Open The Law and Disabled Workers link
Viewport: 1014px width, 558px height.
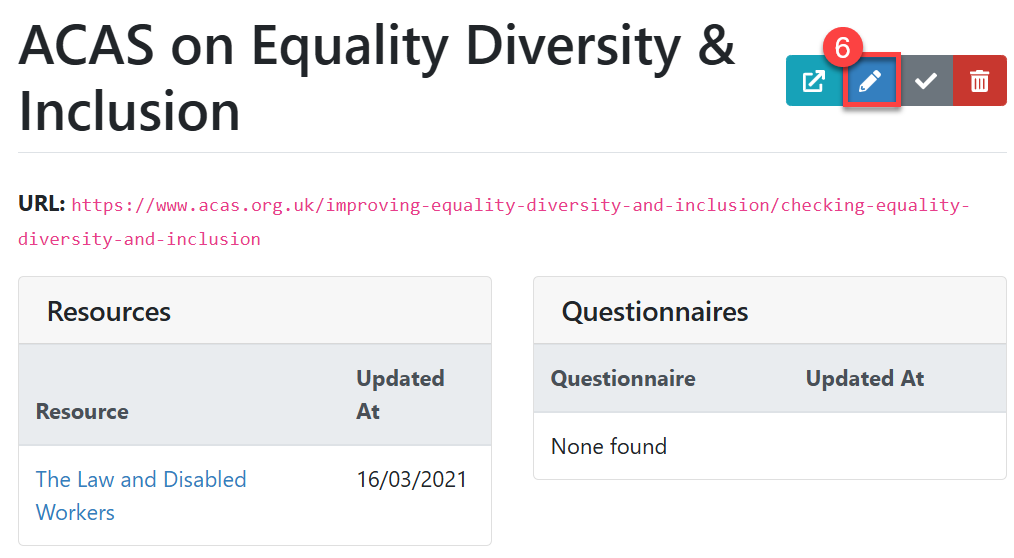[x=141, y=480]
